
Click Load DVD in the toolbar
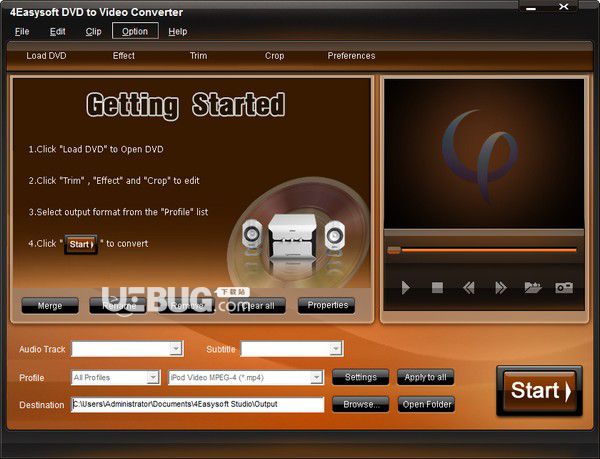click(46, 56)
